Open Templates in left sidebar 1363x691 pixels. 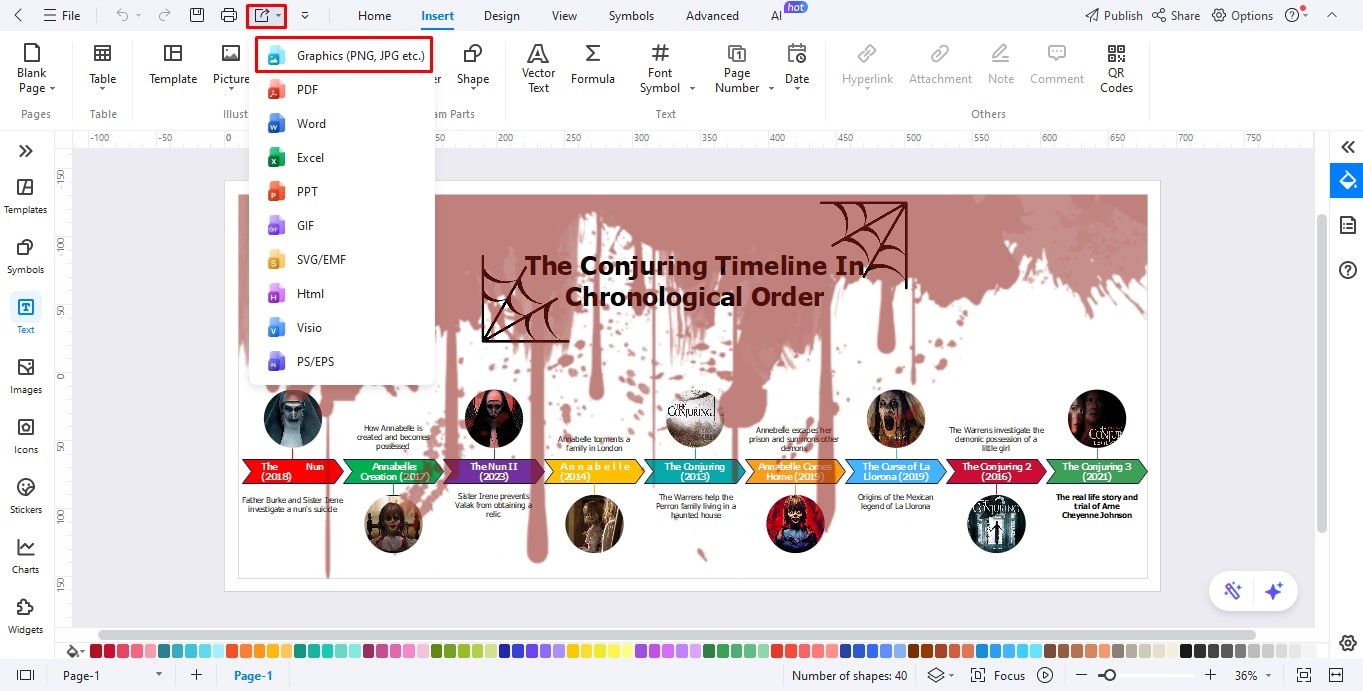tap(26, 196)
